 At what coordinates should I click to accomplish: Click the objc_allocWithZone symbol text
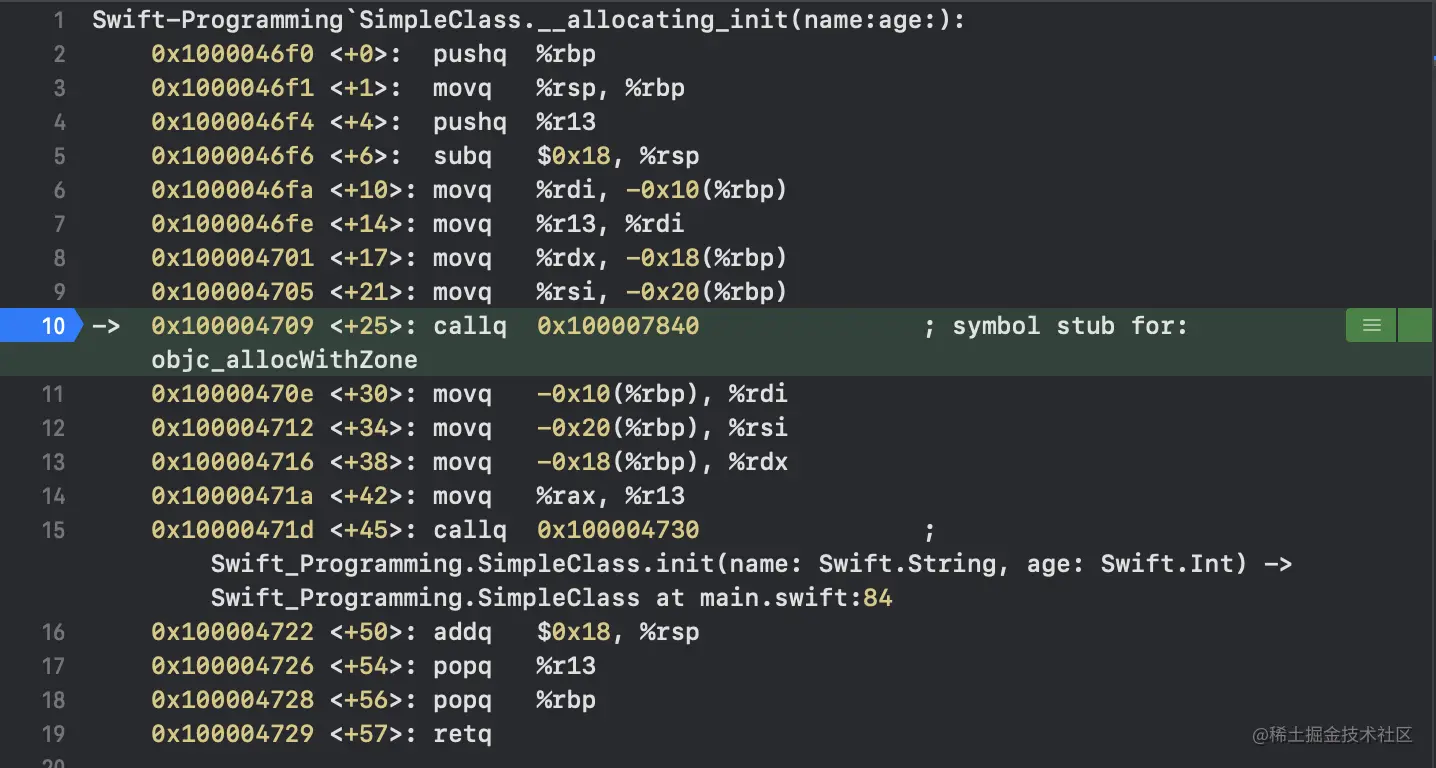point(284,360)
